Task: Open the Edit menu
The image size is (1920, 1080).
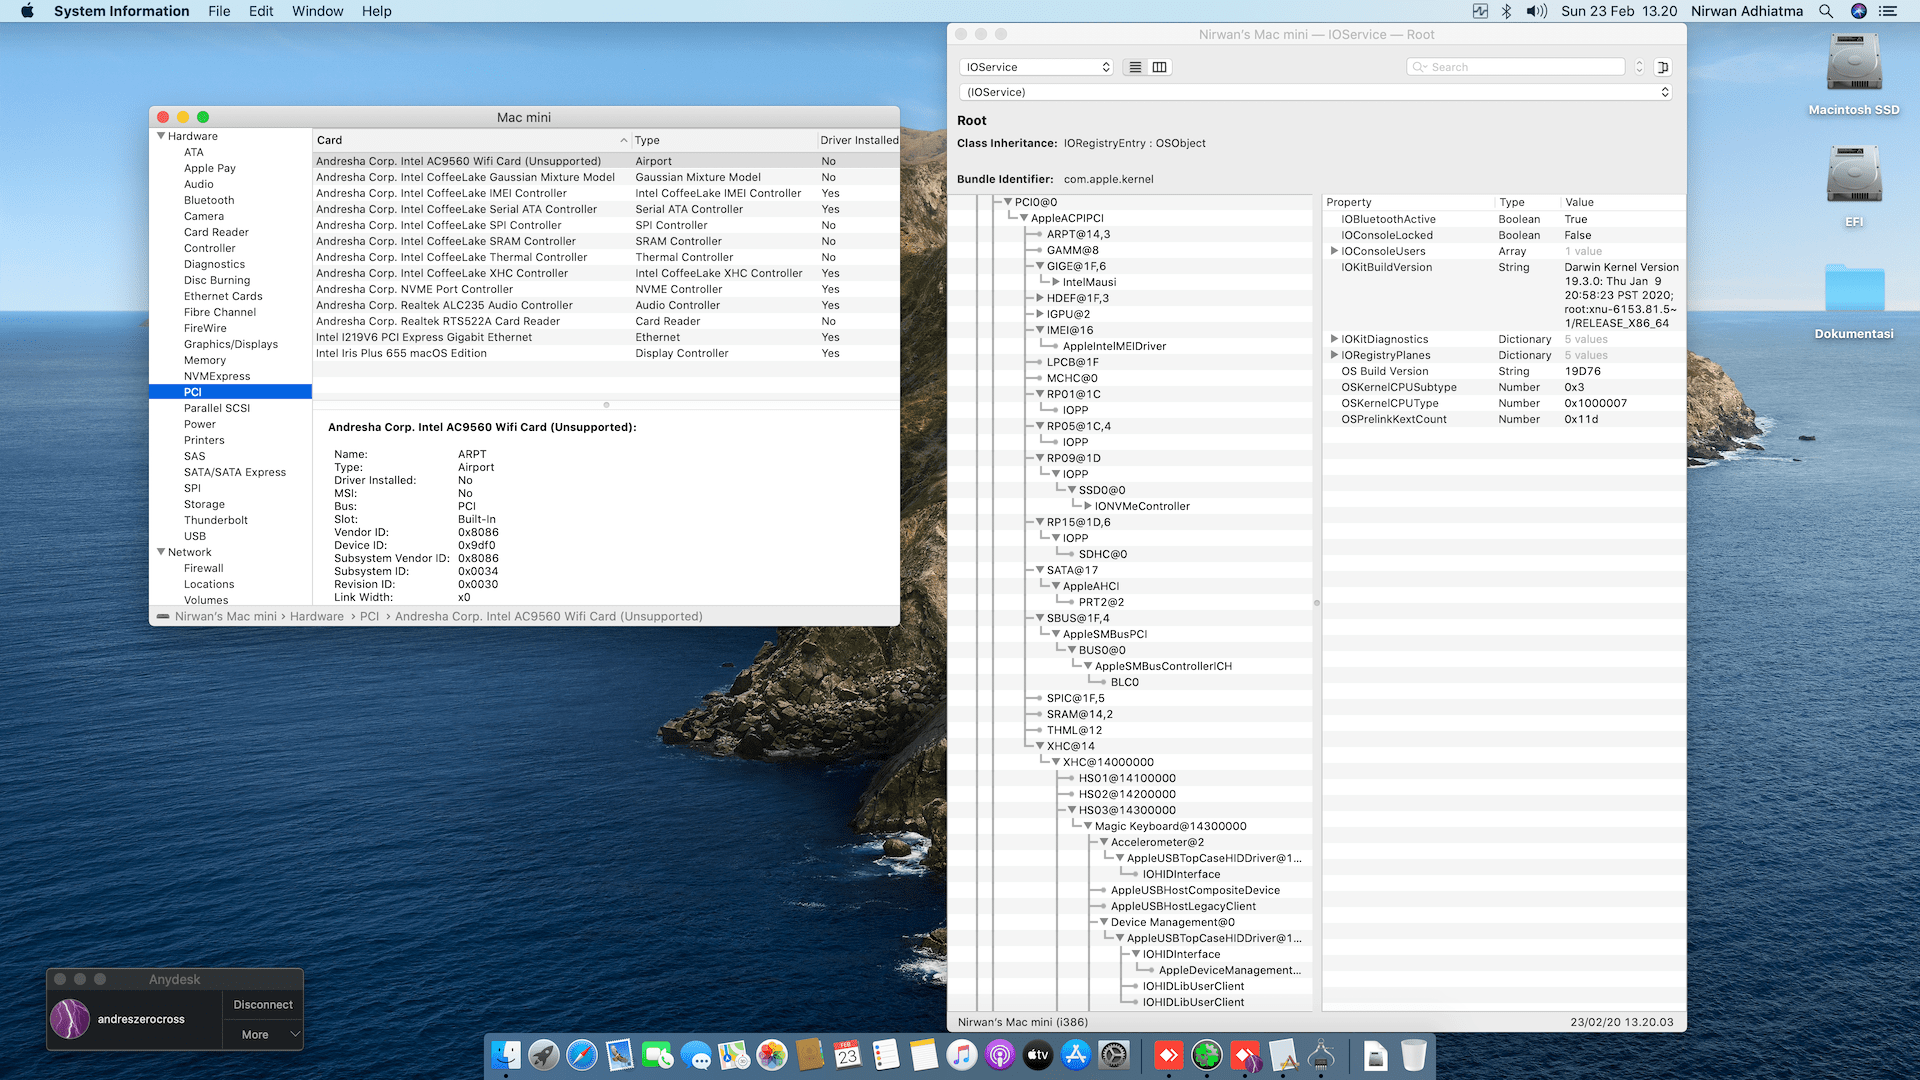Action: pos(261,11)
